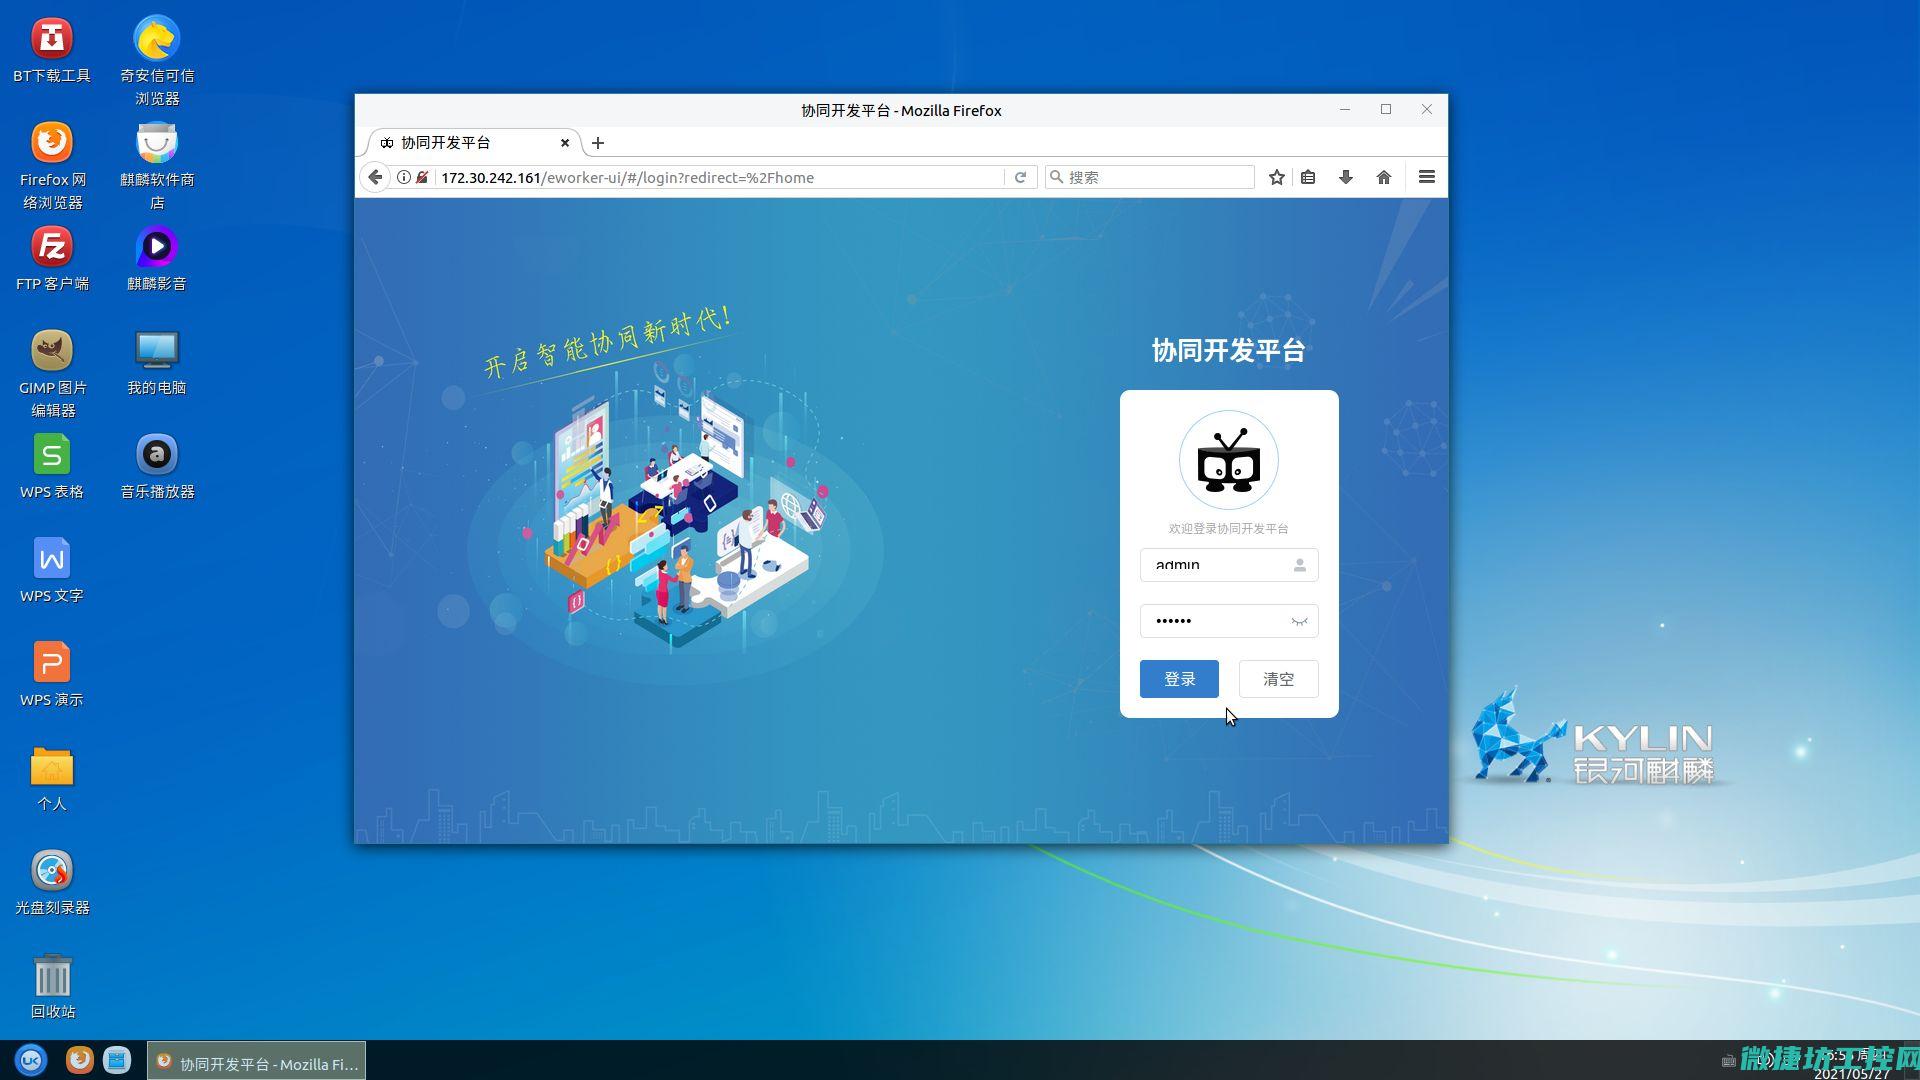Click the user icon in username field

[x=1299, y=565]
